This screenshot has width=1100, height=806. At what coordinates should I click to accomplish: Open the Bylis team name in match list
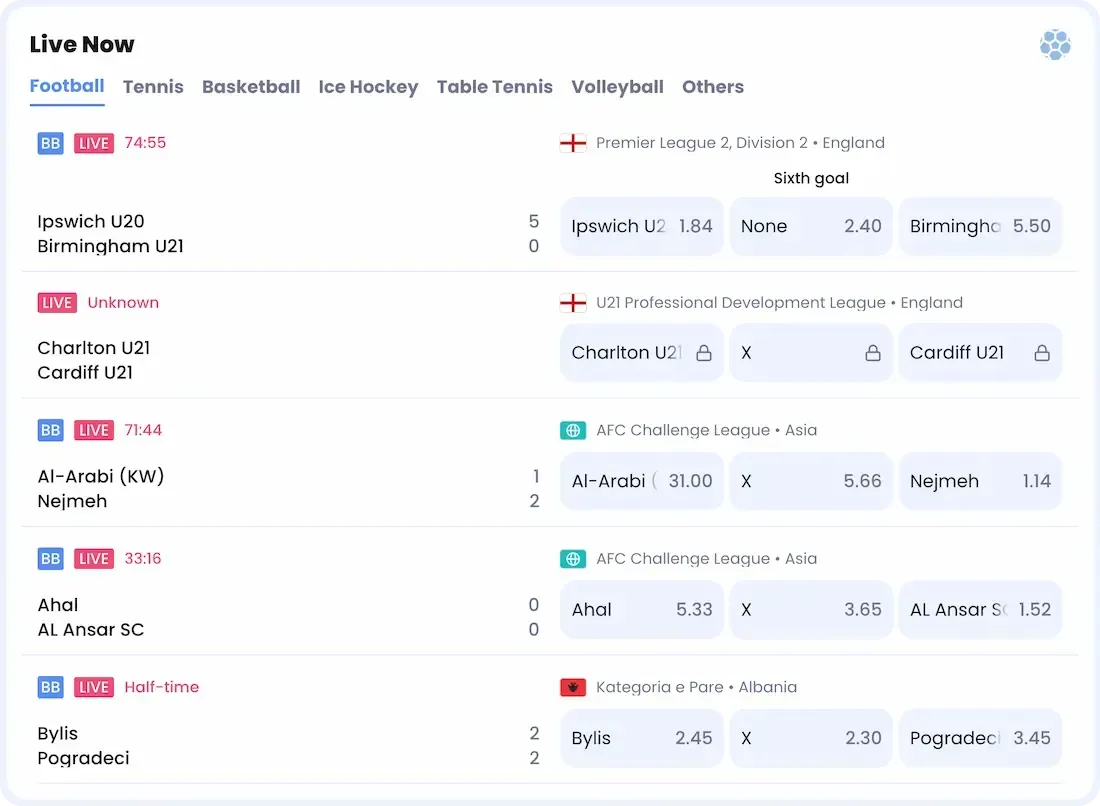(x=58, y=733)
